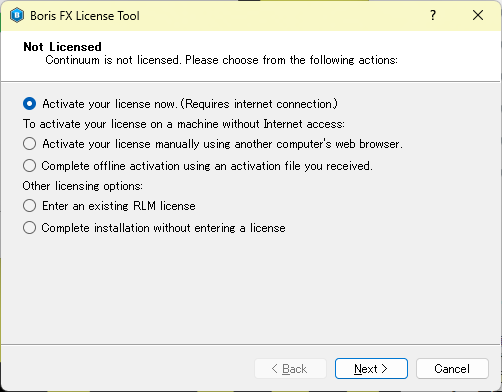Click the 'Boris FX License Tool' window title
The image size is (502, 392).
pos(85,16)
